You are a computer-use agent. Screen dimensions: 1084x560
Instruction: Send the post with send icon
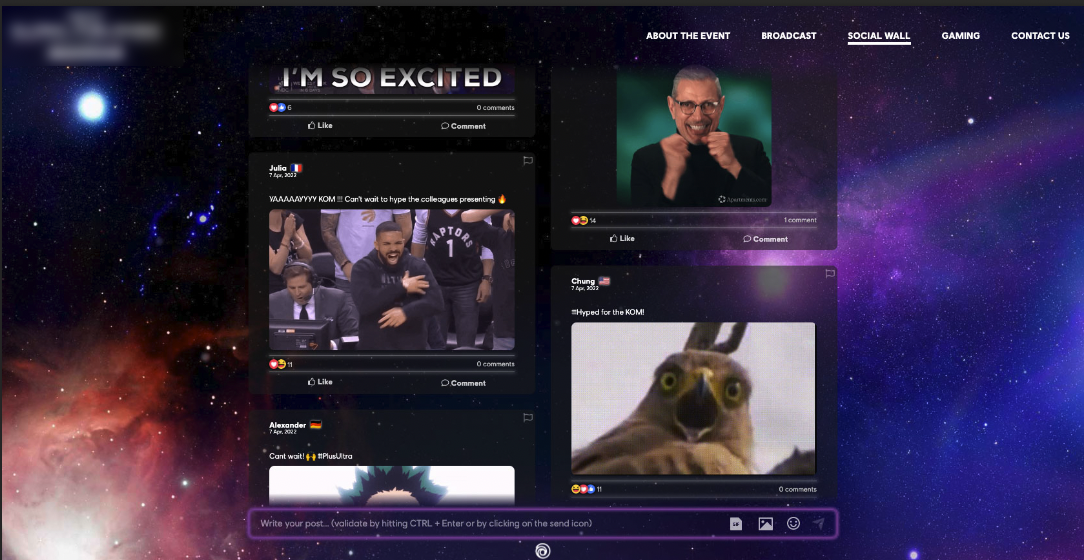click(819, 523)
